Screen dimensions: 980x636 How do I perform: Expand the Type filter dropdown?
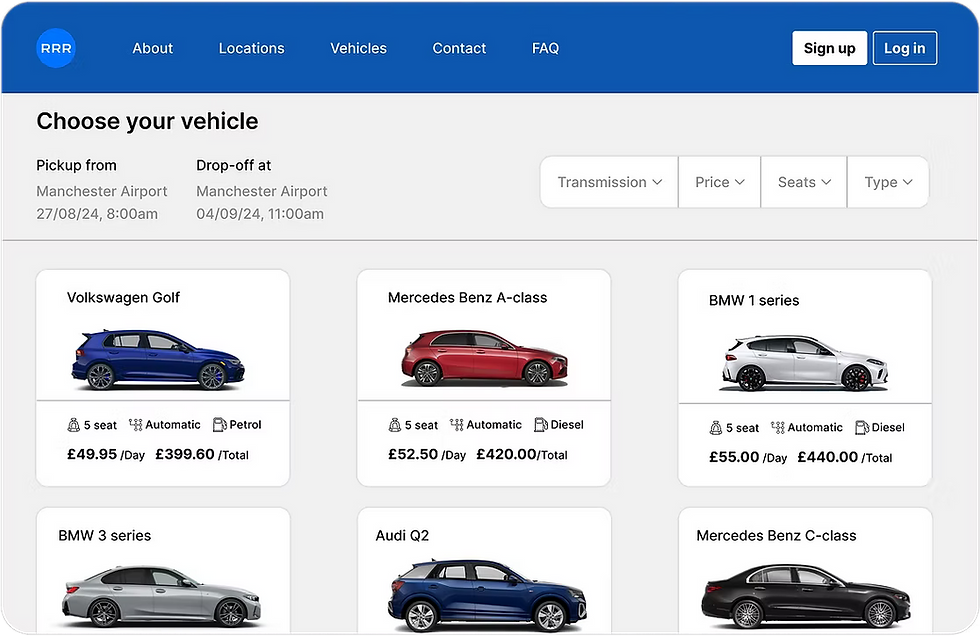coord(888,182)
